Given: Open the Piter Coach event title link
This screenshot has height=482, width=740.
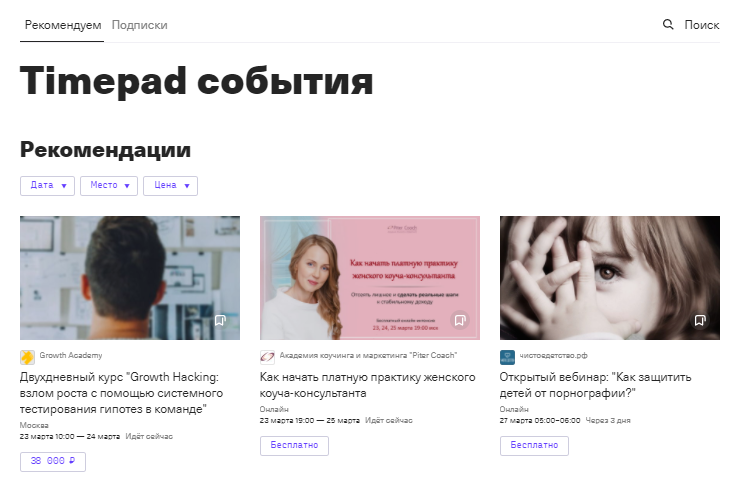Looking at the screenshot, I should click(x=367, y=385).
